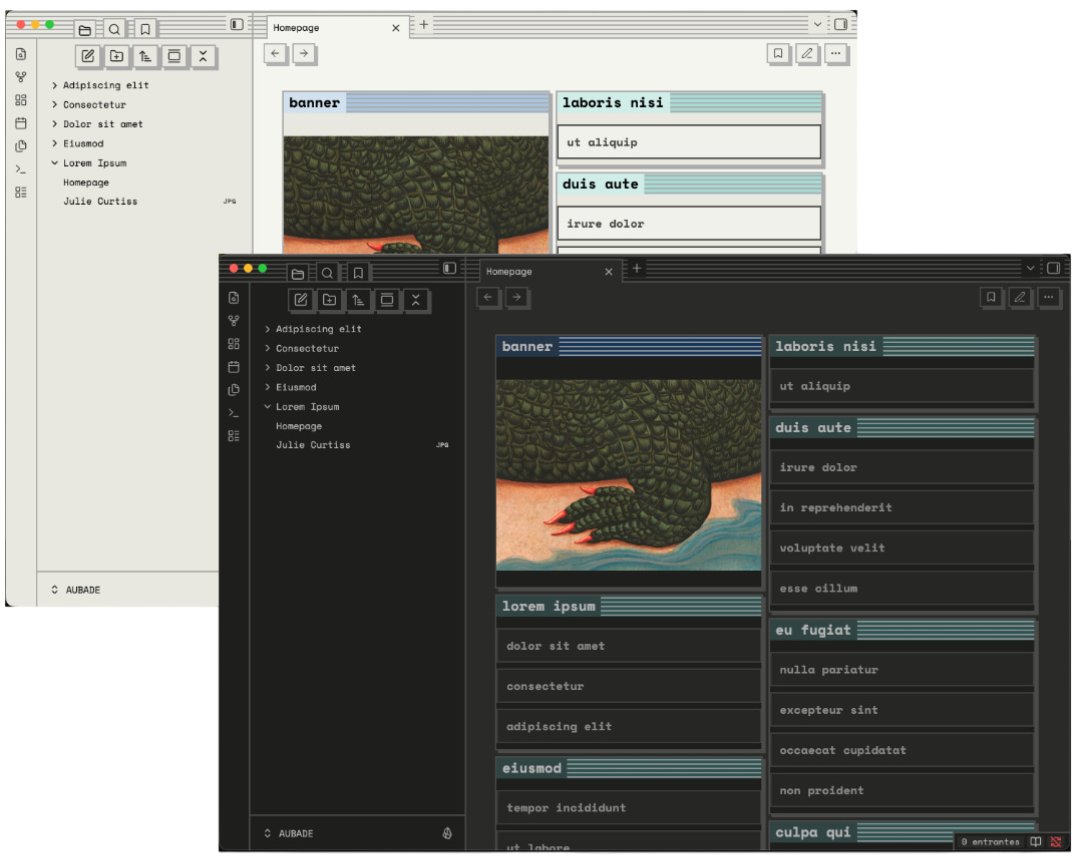Navigate back in the light window

tap(275, 54)
